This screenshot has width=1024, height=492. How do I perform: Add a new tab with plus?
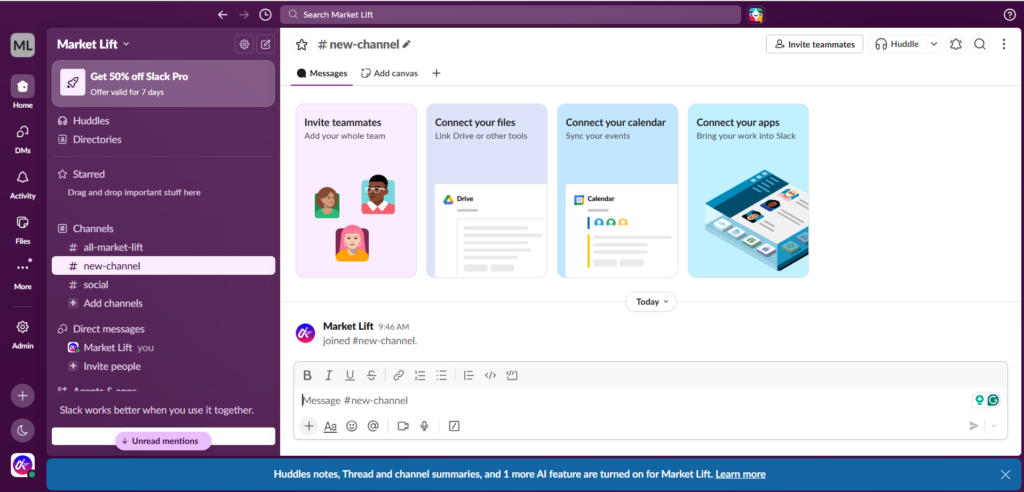pos(436,73)
